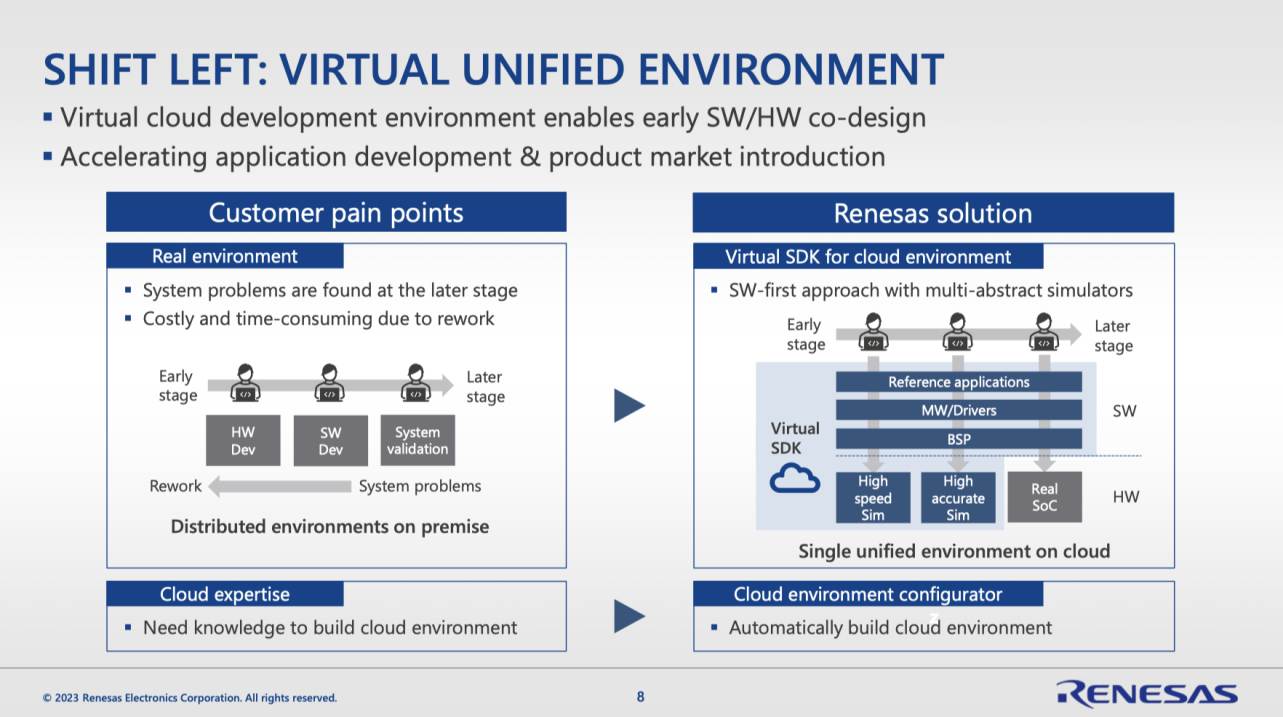The height and width of the screenshot is (717, 1283).
Task: Click the MW/Drivers layer bar
Action: pyautogui.click(x=958, y=410)
